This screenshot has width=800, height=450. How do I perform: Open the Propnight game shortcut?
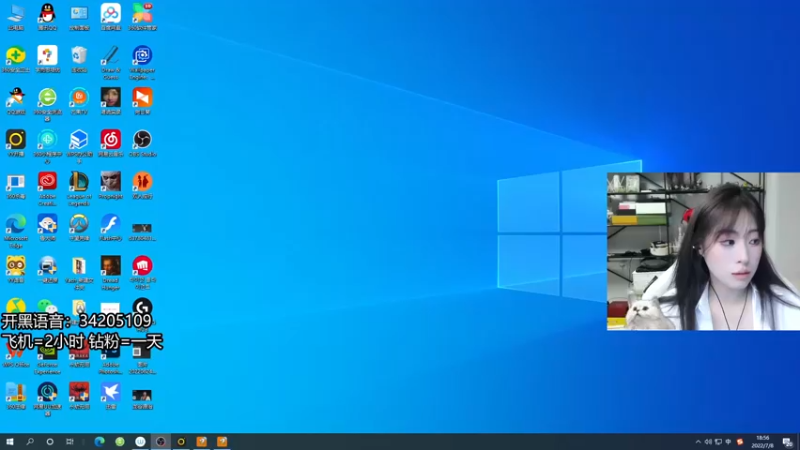pos(111,185)
